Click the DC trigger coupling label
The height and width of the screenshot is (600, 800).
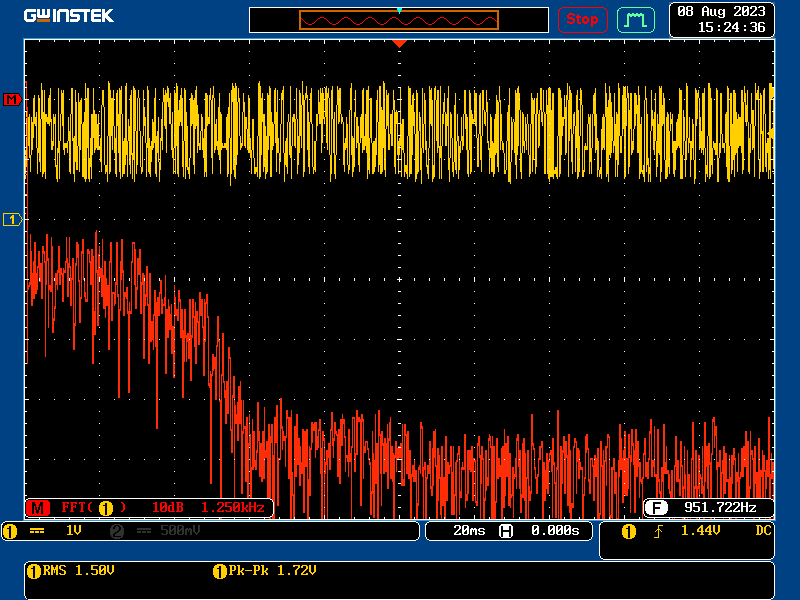tap(763, 531)
